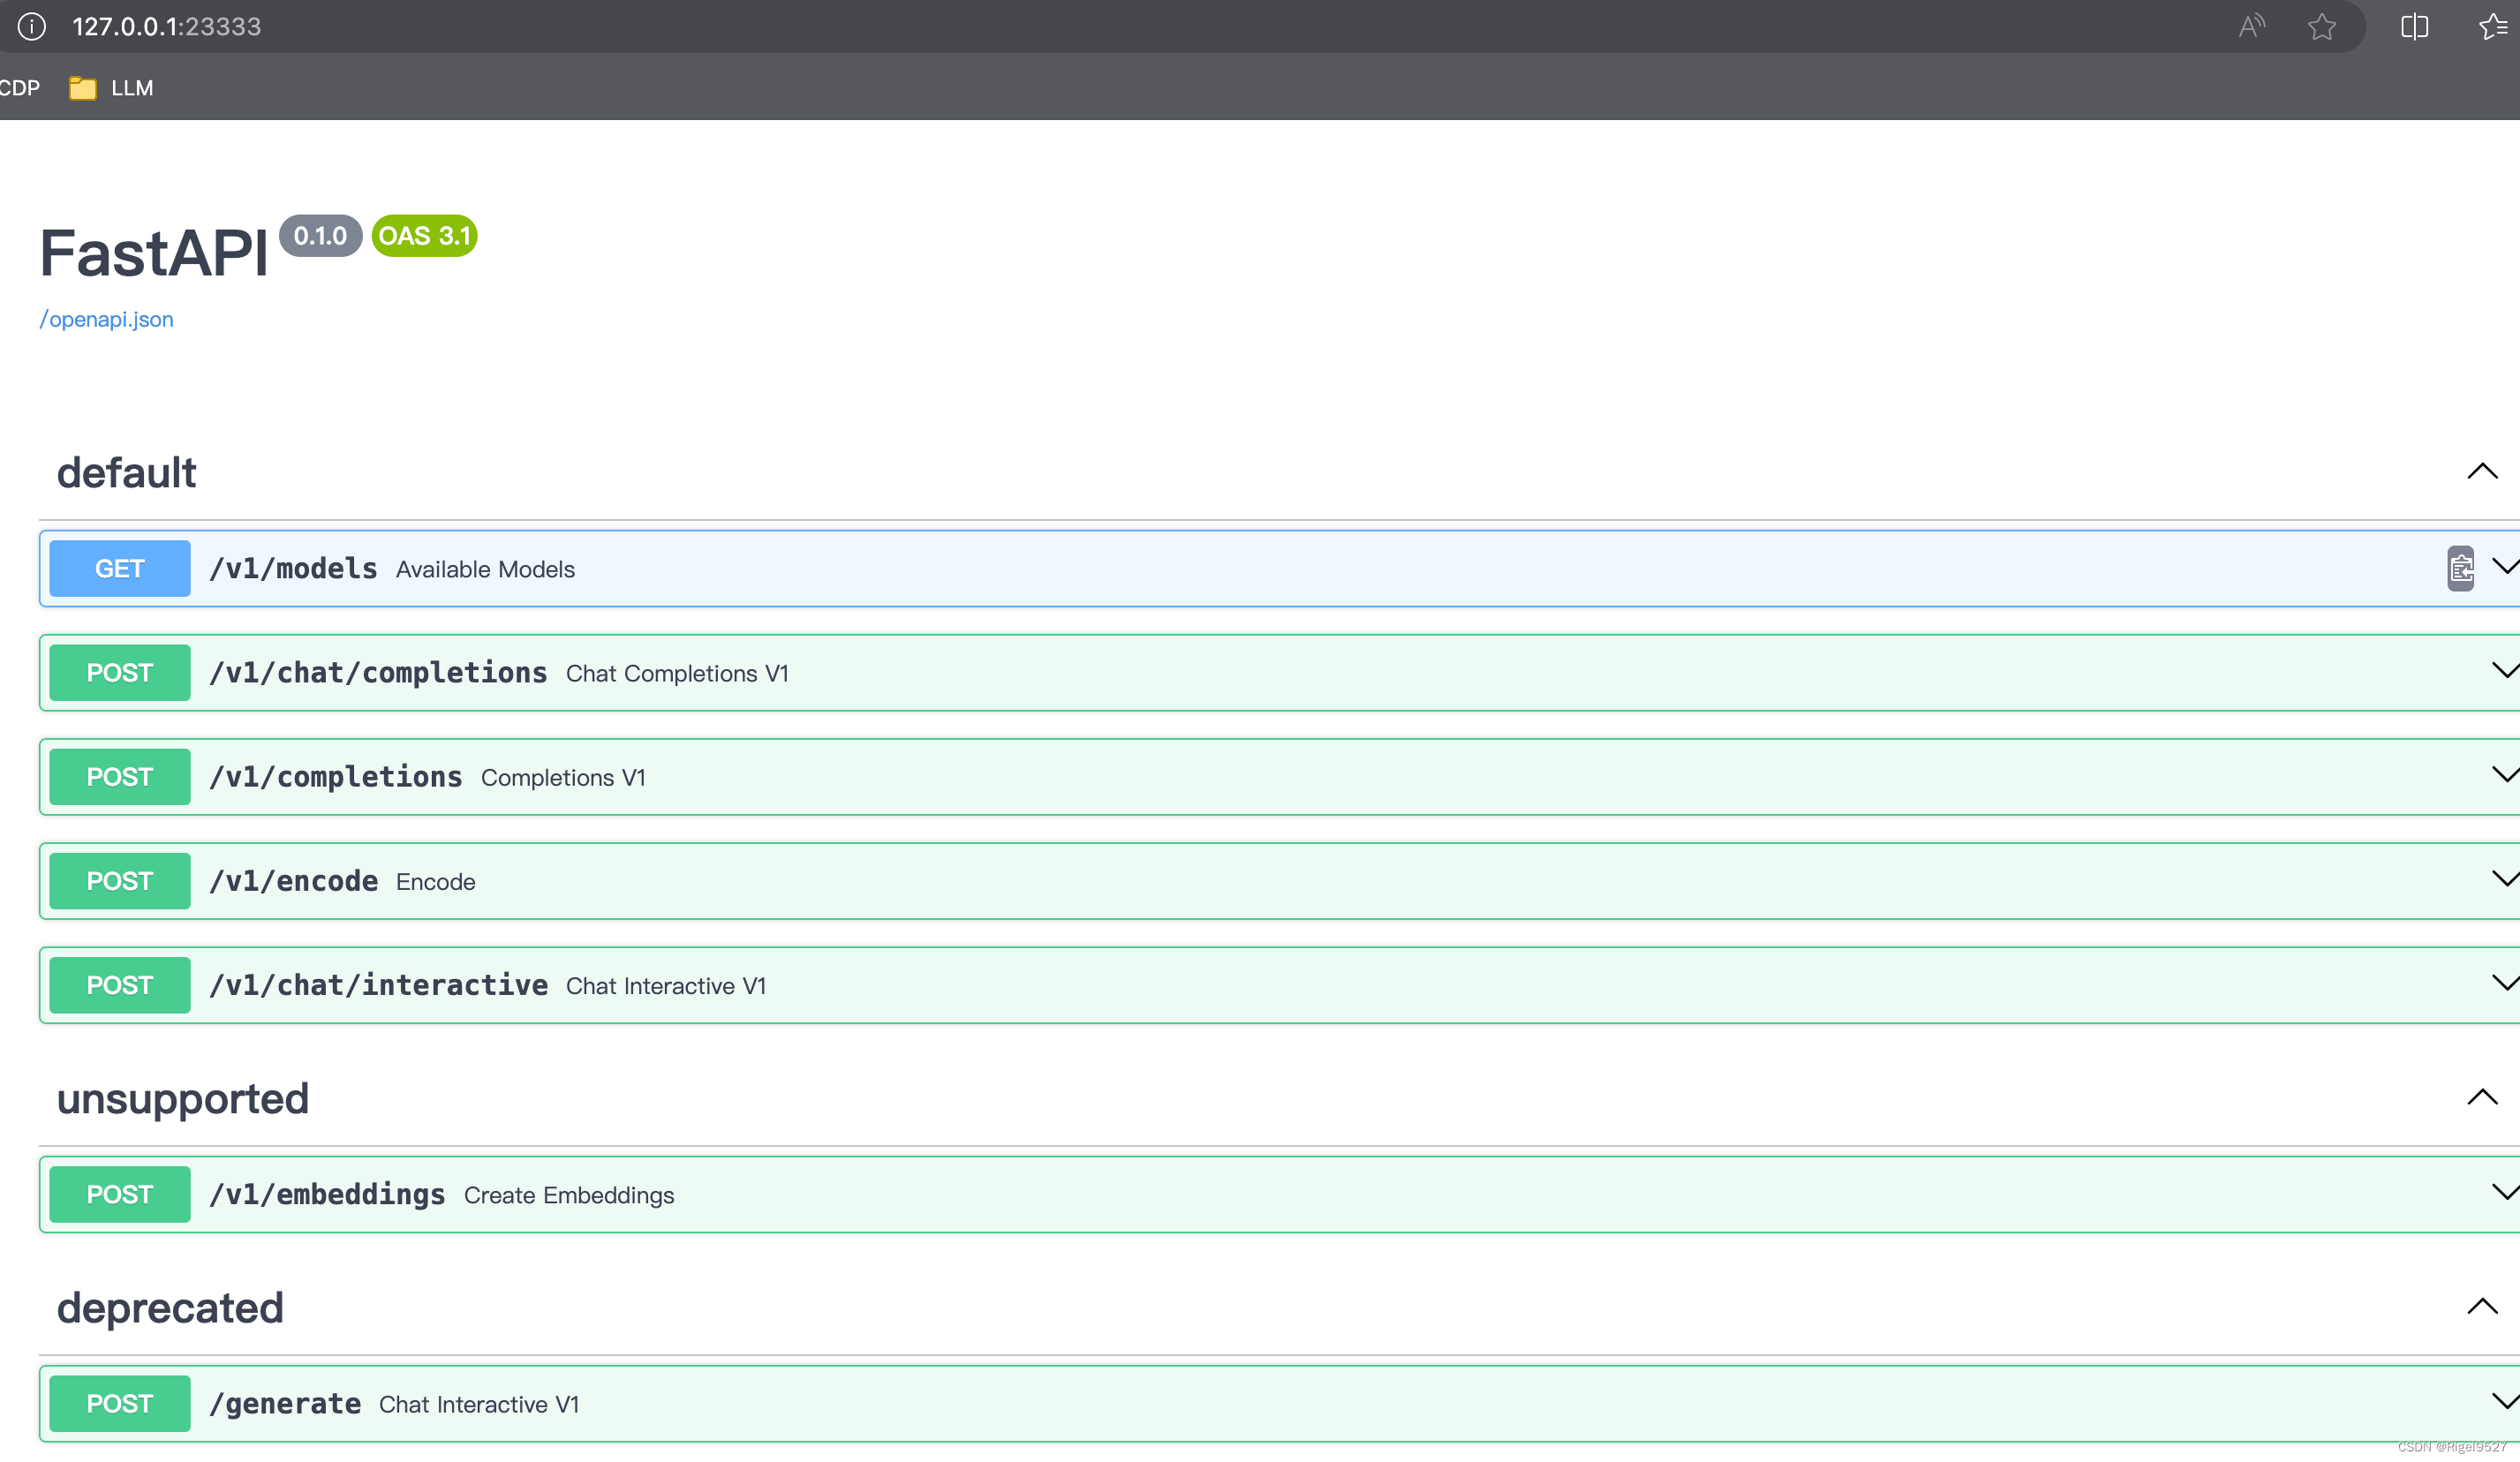Open the /openapi.json link
Screen dimensions: 2520x1462
point(107,319)
